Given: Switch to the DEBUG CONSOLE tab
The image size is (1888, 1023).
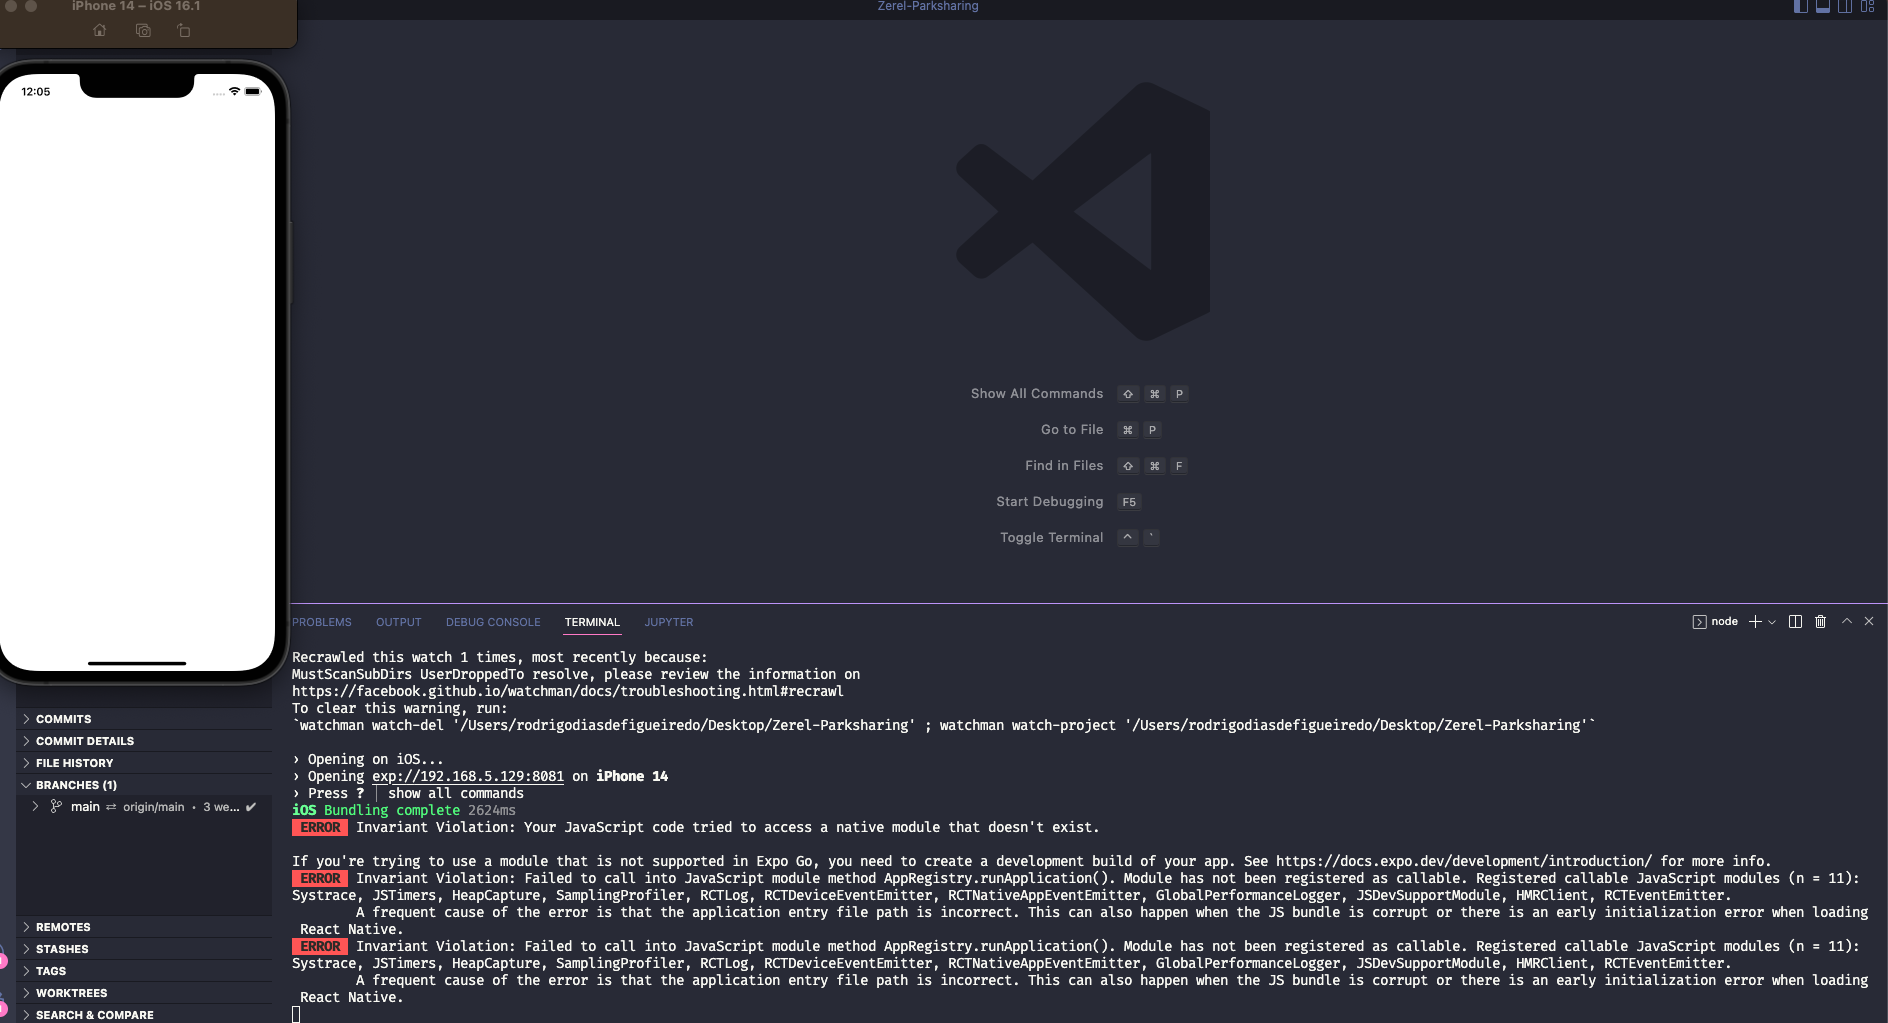Looking at the screenshot, I should click(x=493, y=621).
